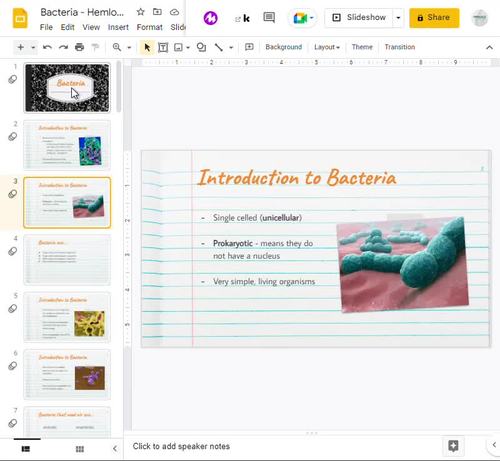
Task: Open comment history
Action: pyautogui.click(x=269, y=17)
